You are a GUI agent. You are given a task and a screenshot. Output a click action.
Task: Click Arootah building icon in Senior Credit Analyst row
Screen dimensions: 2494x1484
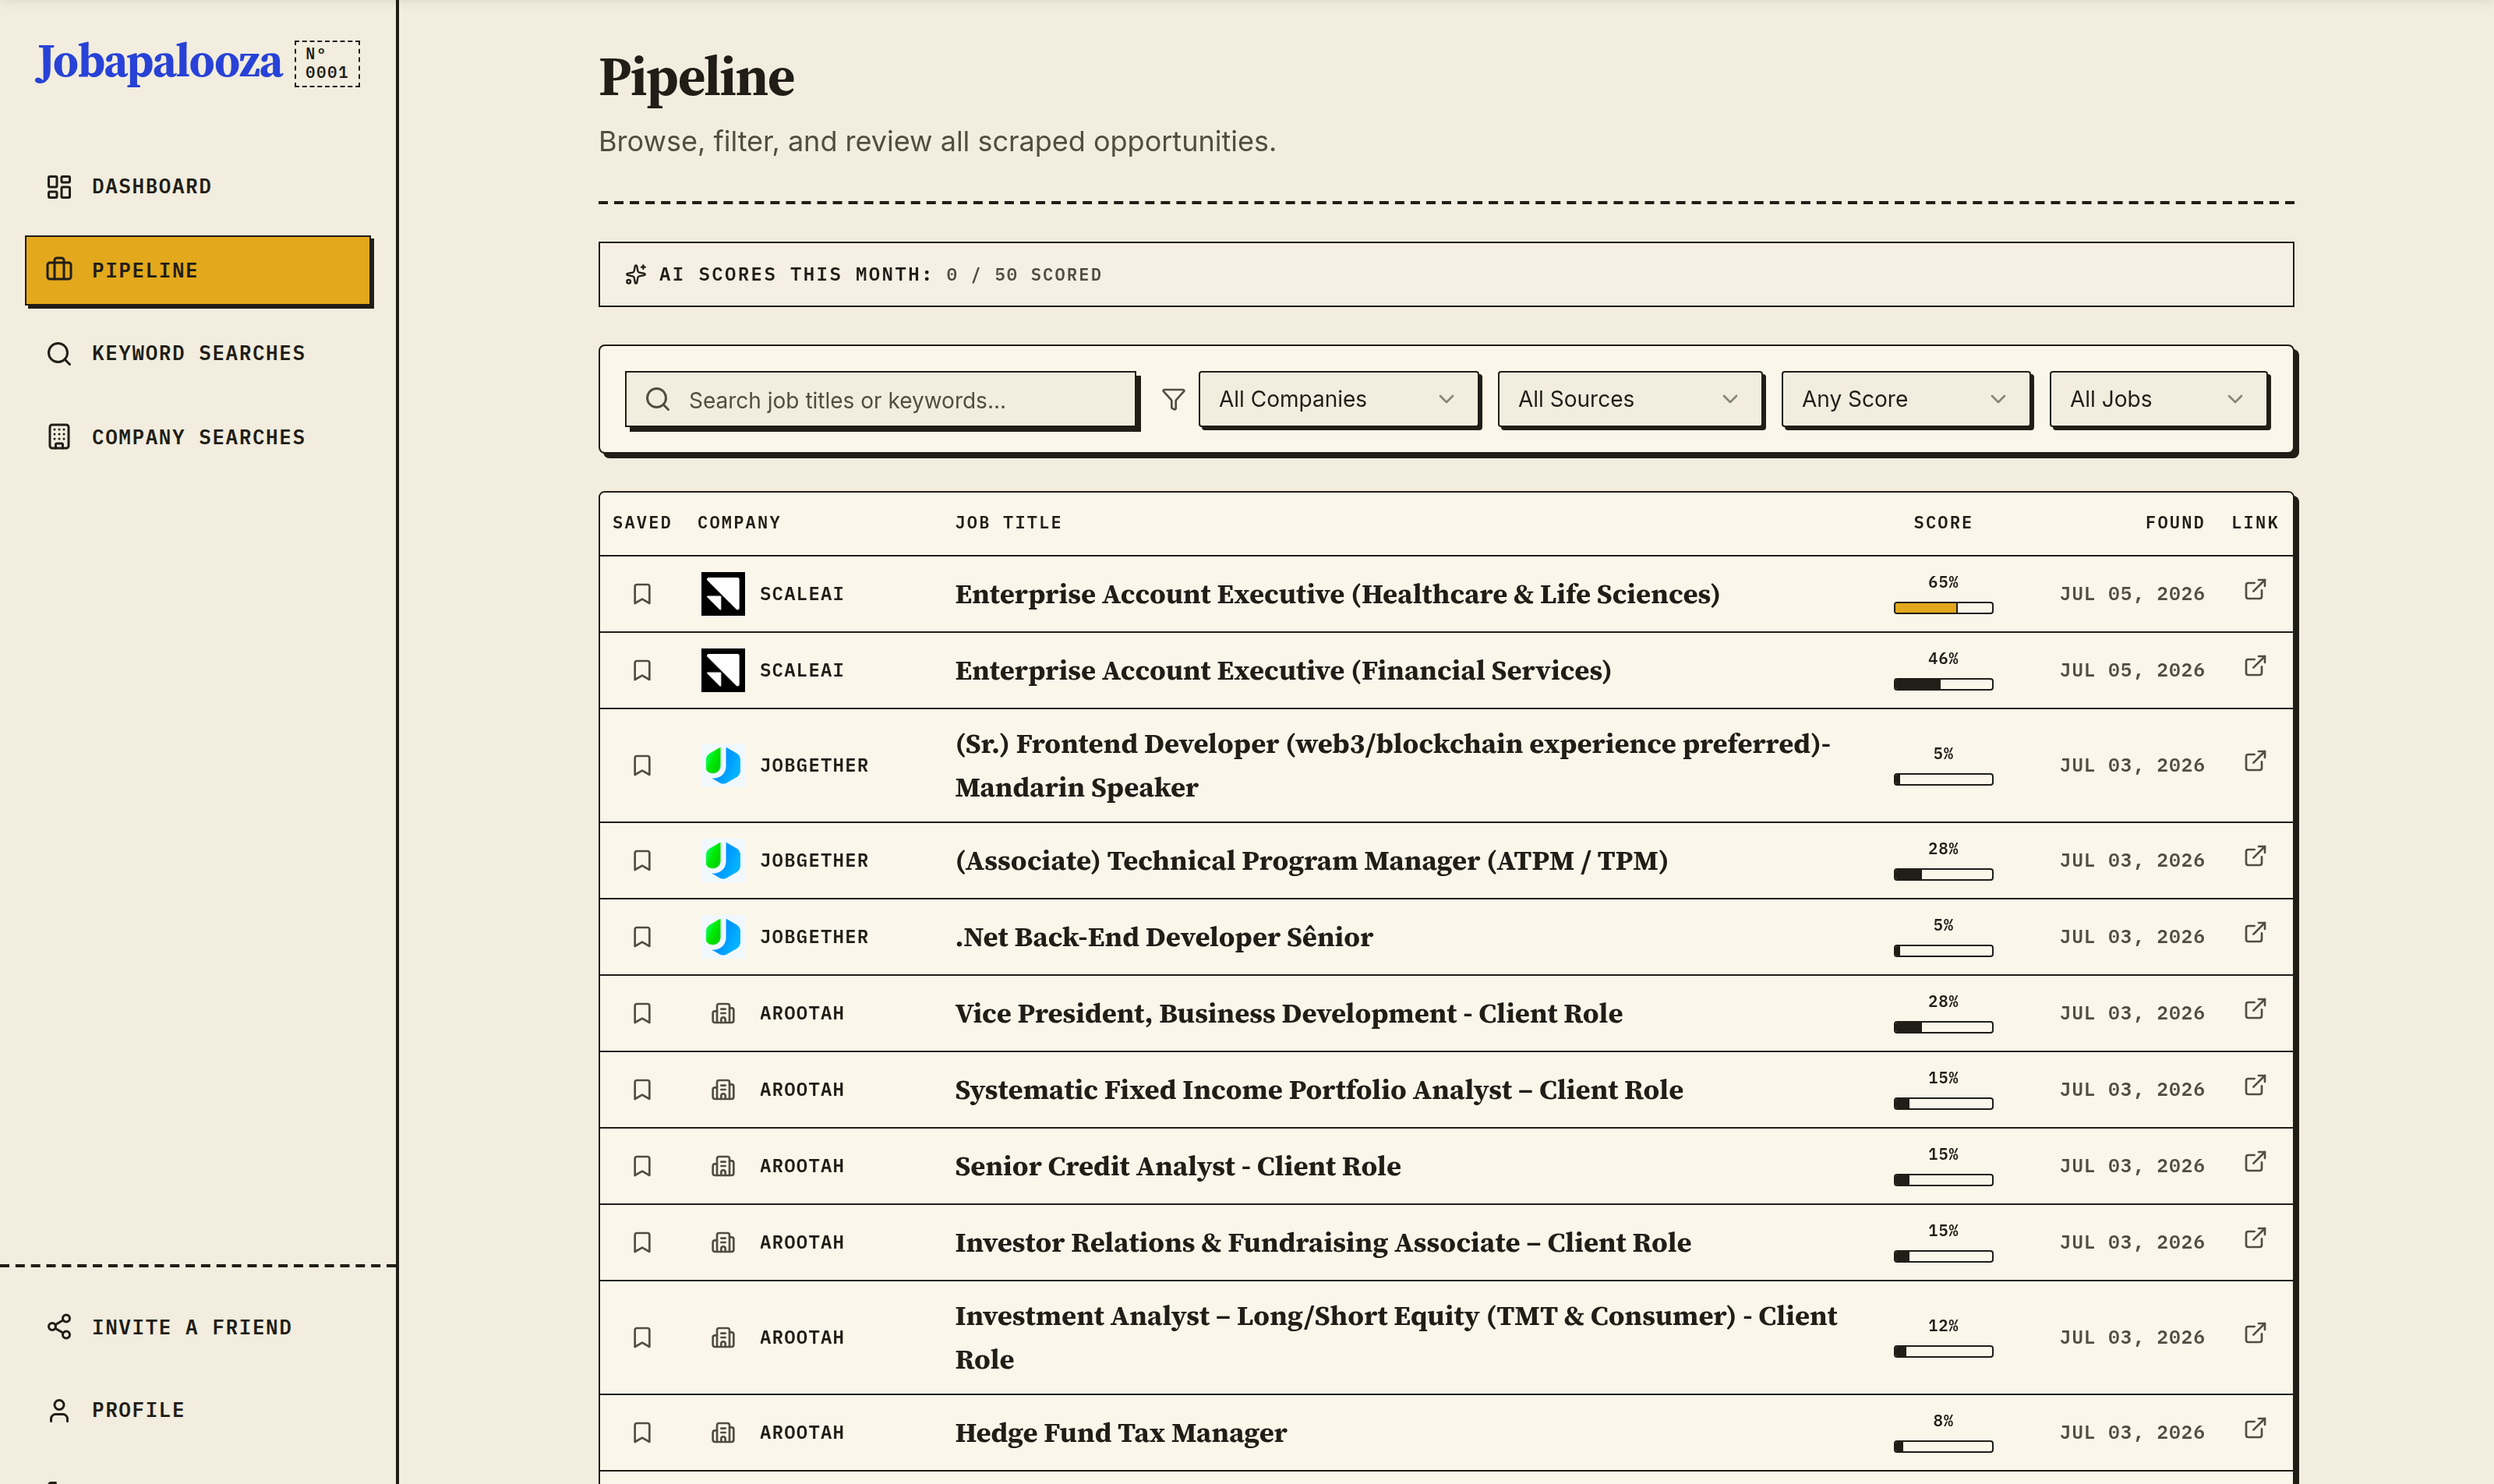[x=723, y=1166]
